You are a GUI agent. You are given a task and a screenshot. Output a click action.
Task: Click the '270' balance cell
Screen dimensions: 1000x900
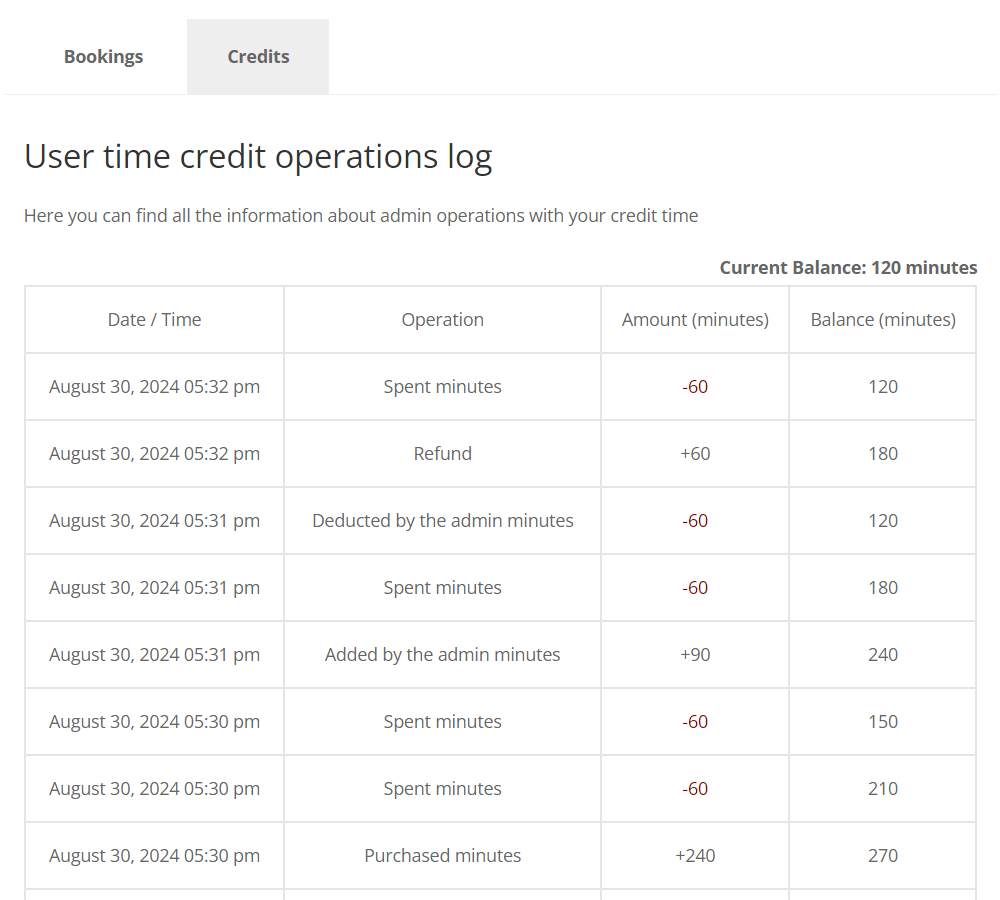coord(883,855)
